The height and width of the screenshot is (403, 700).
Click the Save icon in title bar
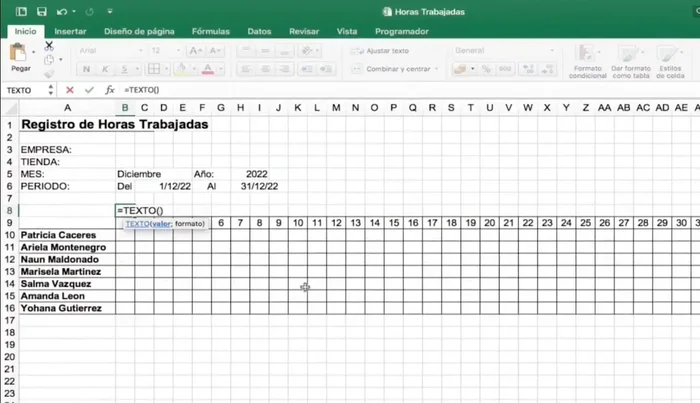42,12
